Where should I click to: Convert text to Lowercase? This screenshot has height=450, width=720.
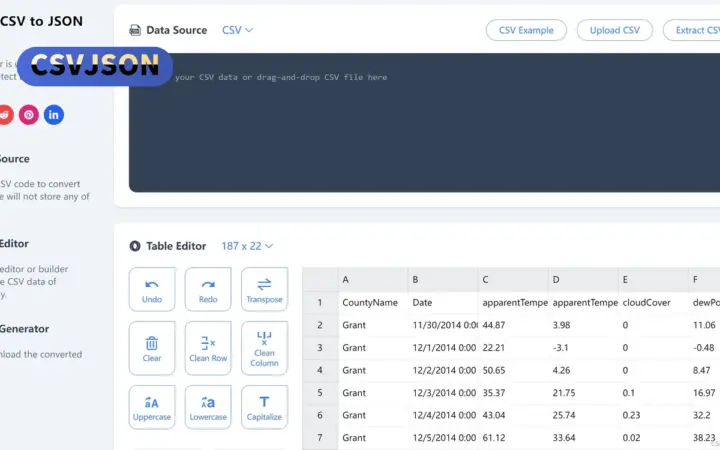pyautogui.click(x=208, y=407)
